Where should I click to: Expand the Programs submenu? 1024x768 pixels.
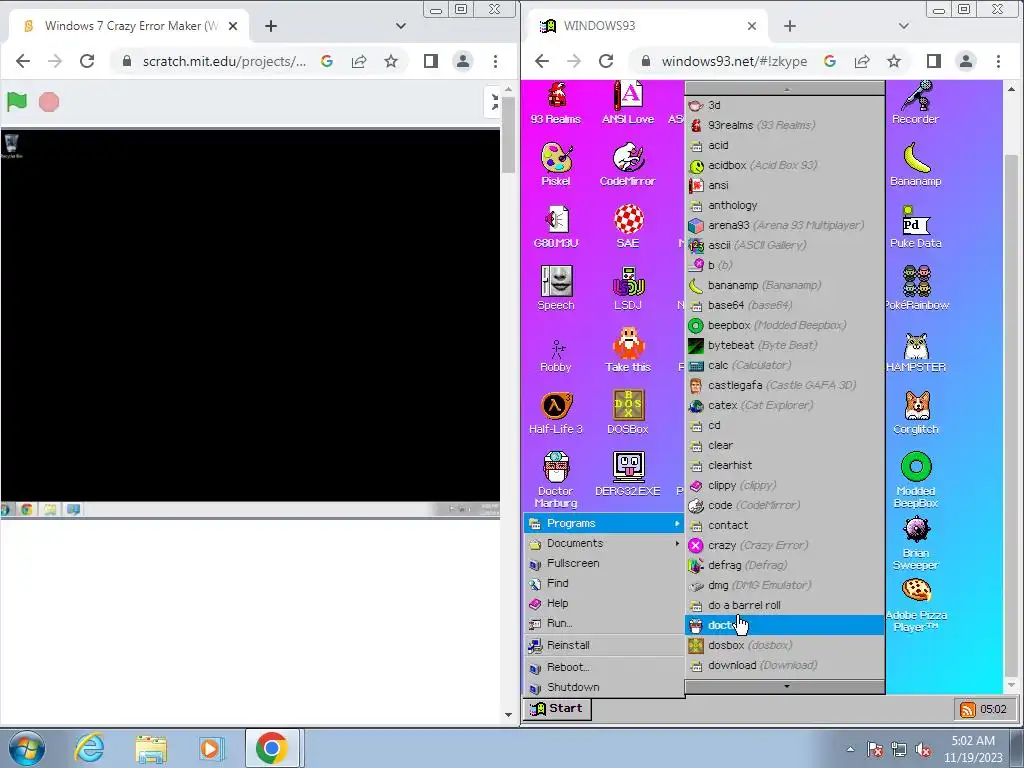[604, 523]
